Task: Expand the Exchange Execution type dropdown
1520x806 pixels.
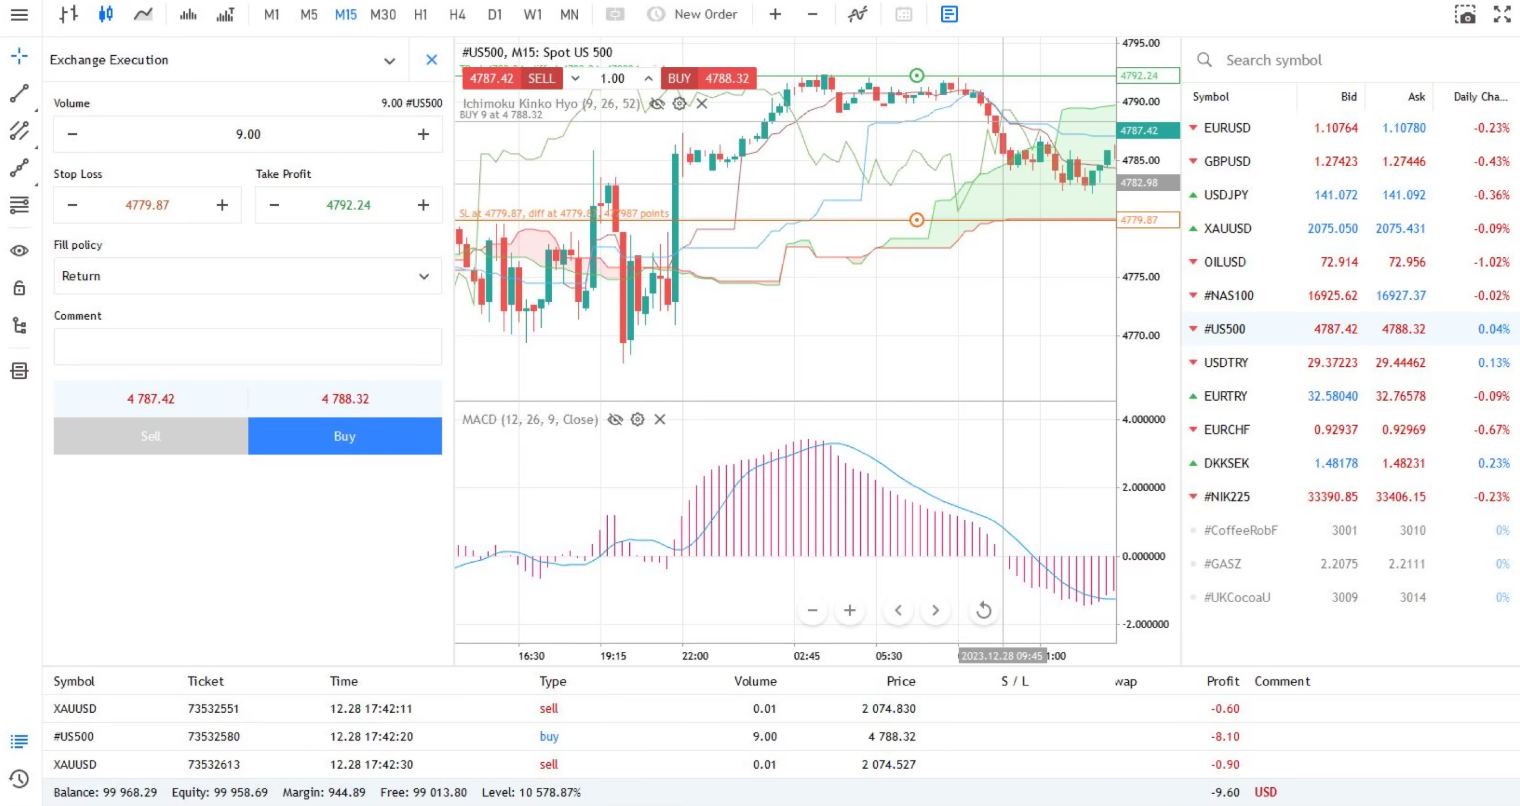Action: 391,60
